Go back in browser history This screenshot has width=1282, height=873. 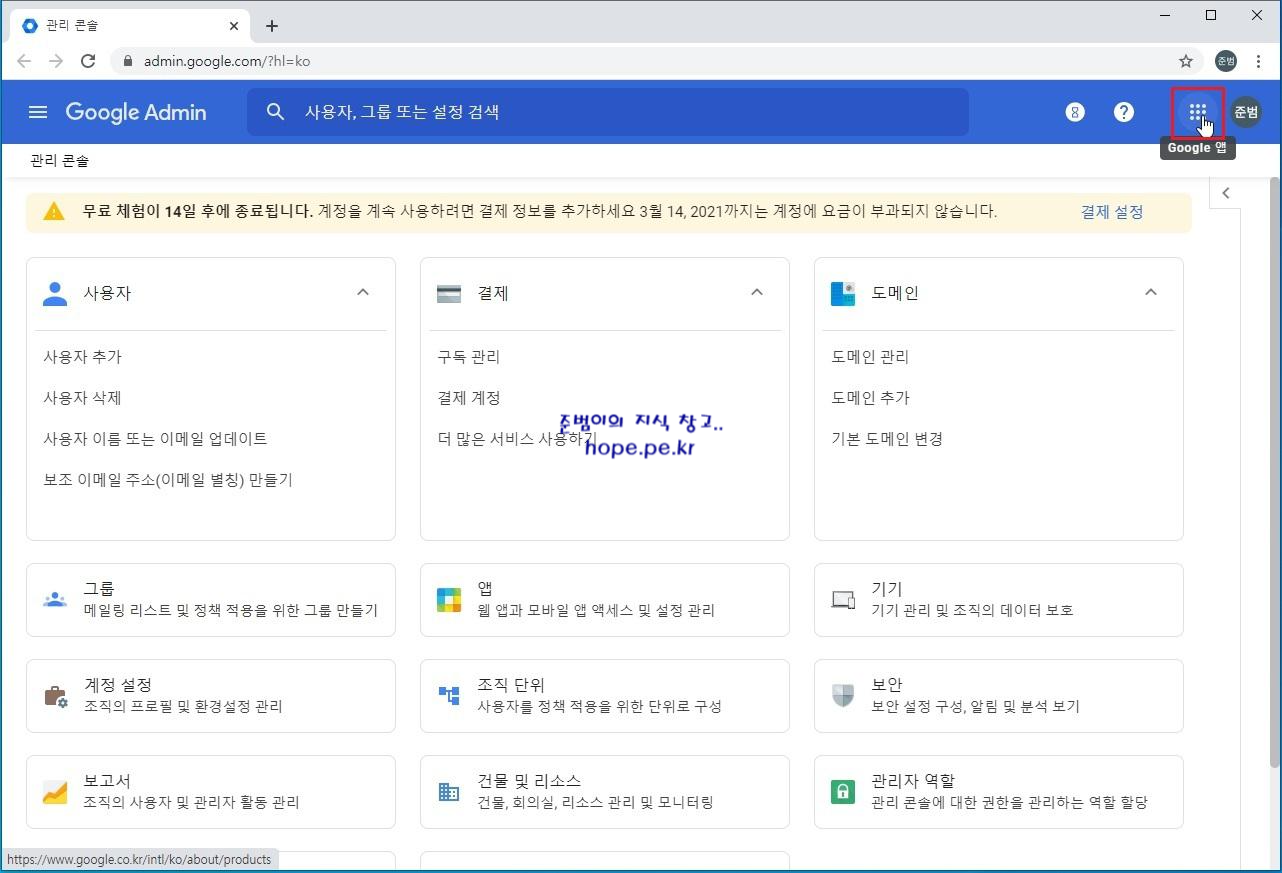[x=24, y=61]
